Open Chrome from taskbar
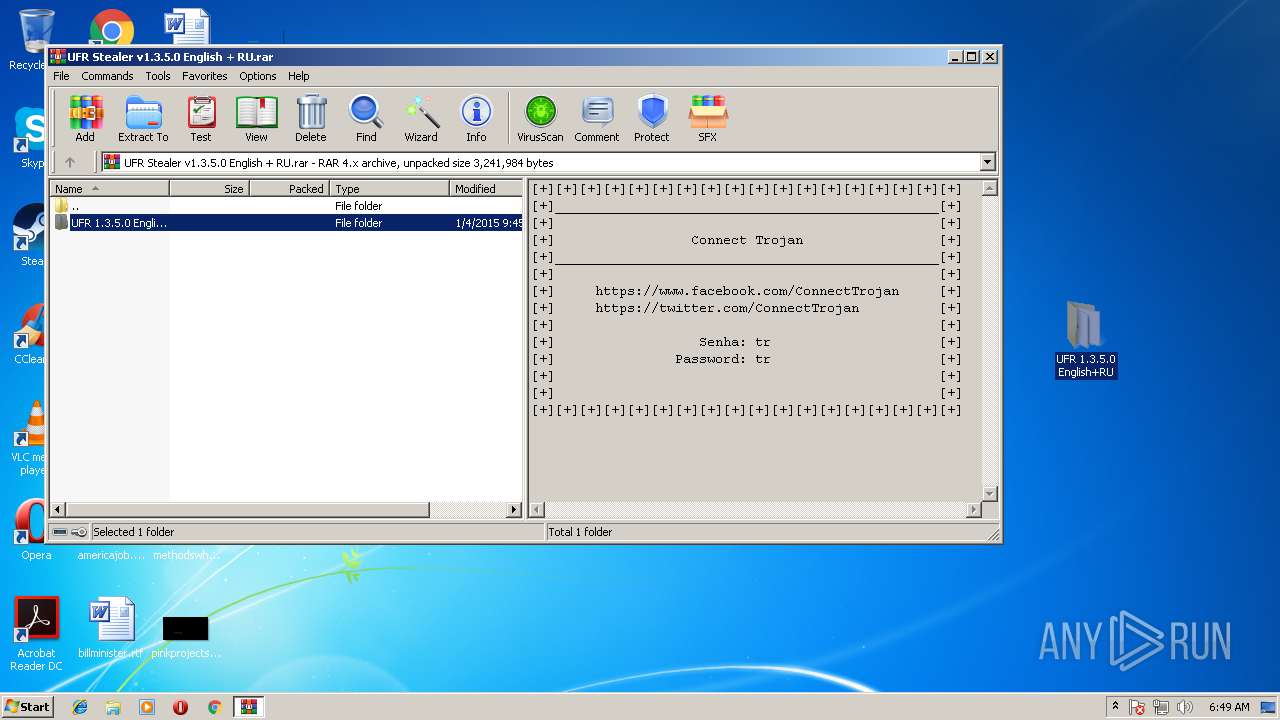This screenshot has height=720, width=1280. [214, 707]
